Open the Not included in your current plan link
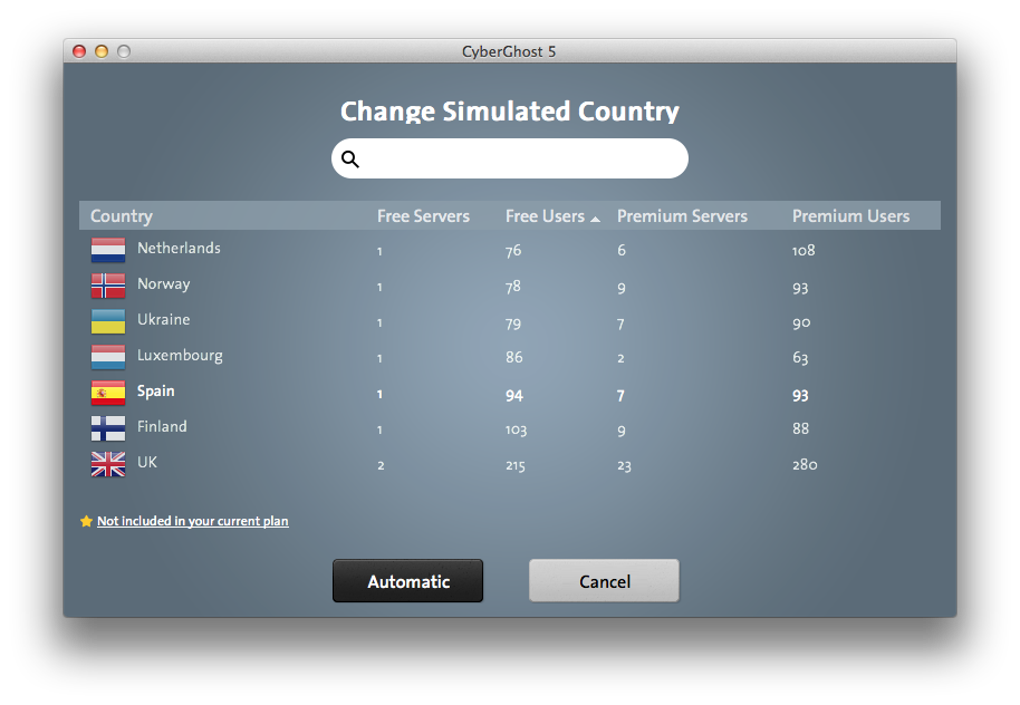 (x=193, y=521)
